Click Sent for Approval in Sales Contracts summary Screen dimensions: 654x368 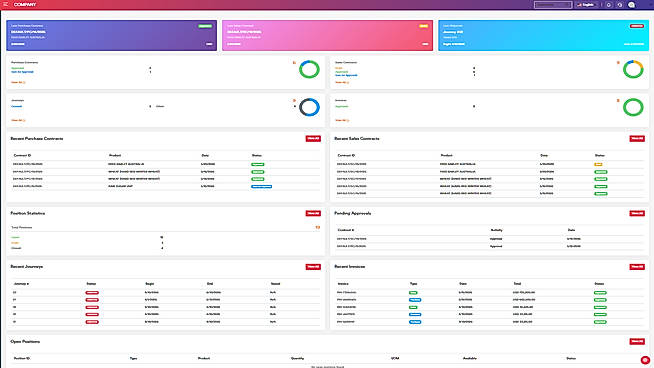pos(346,76)
